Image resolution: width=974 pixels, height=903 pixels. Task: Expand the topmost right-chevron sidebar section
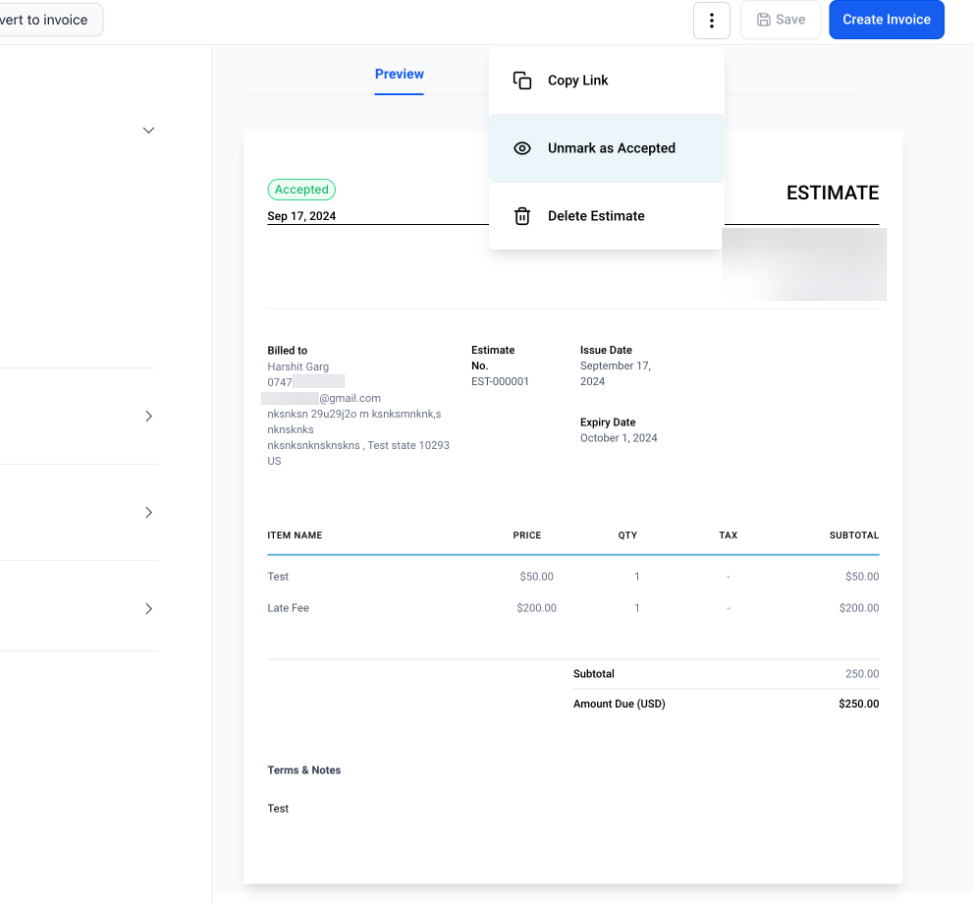148,416
